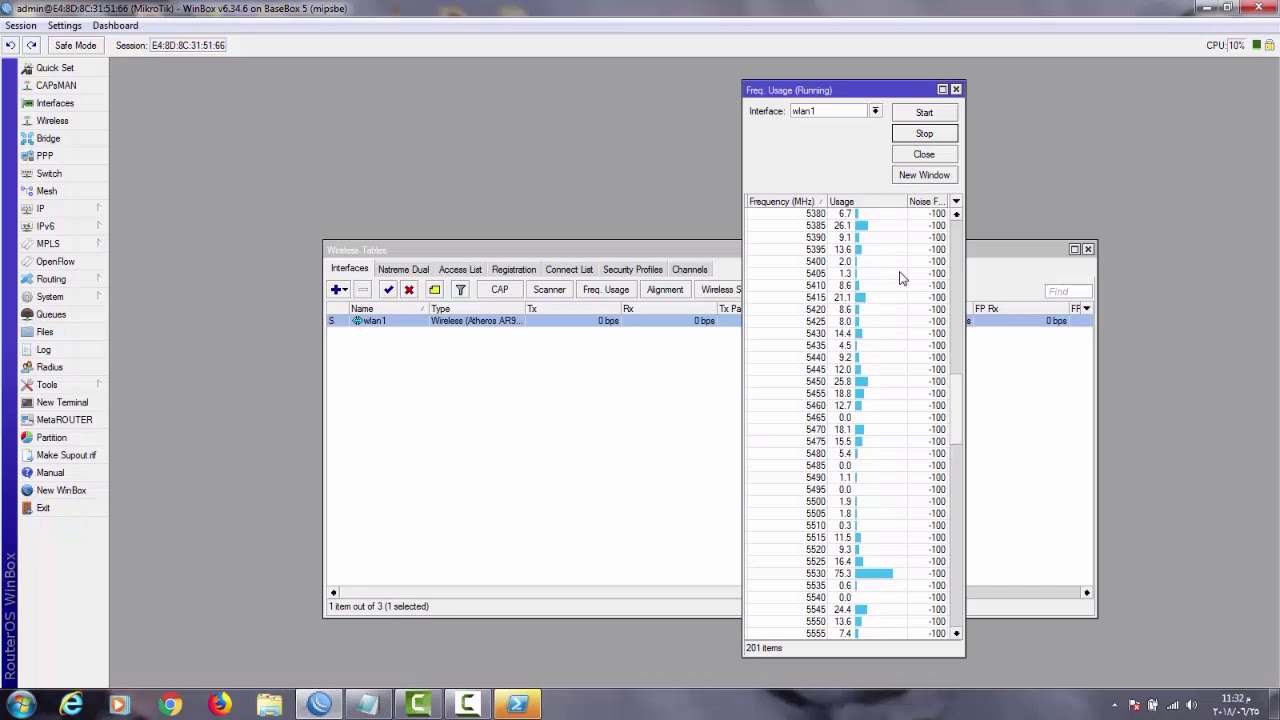Open the Settings menu
Image resolution: width=1280 pixels, height=720 pixels.
pyautogui.click(x=64, y=25)
